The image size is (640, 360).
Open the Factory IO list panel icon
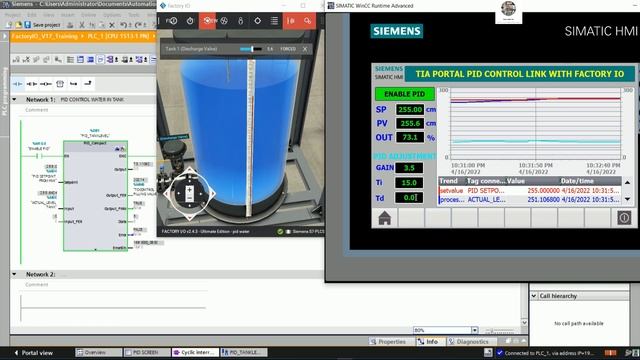point(274,20)
